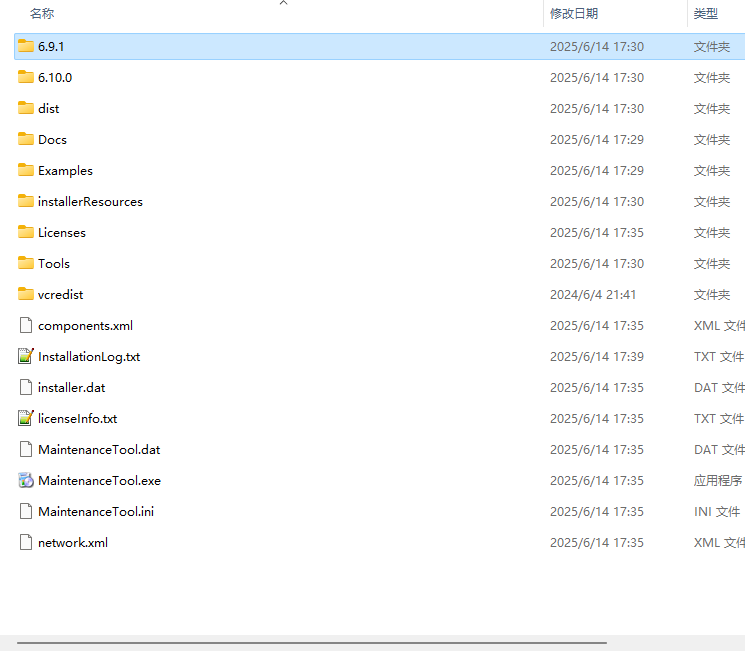Click the Tools folder name
This screenshot has width=745, height=651.
click(54, 263)
